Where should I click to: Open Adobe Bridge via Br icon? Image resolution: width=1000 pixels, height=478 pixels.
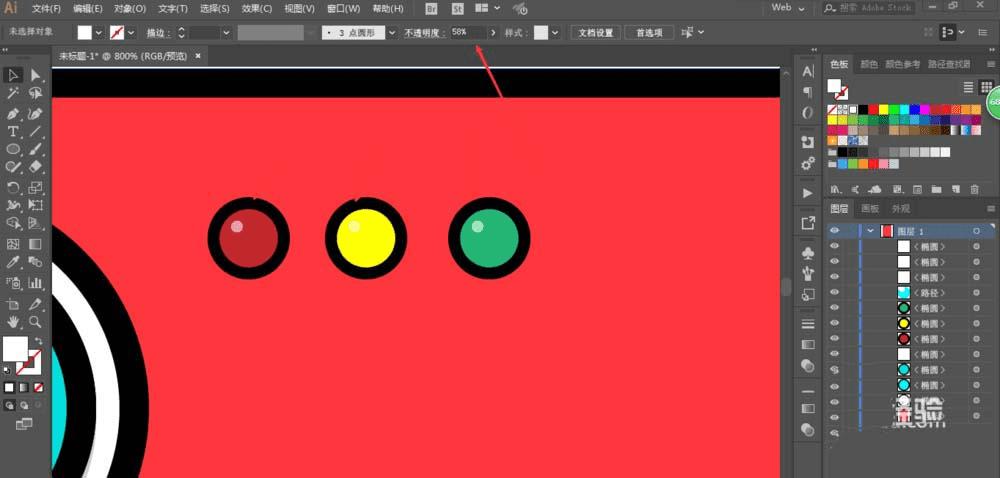(432, 9)
